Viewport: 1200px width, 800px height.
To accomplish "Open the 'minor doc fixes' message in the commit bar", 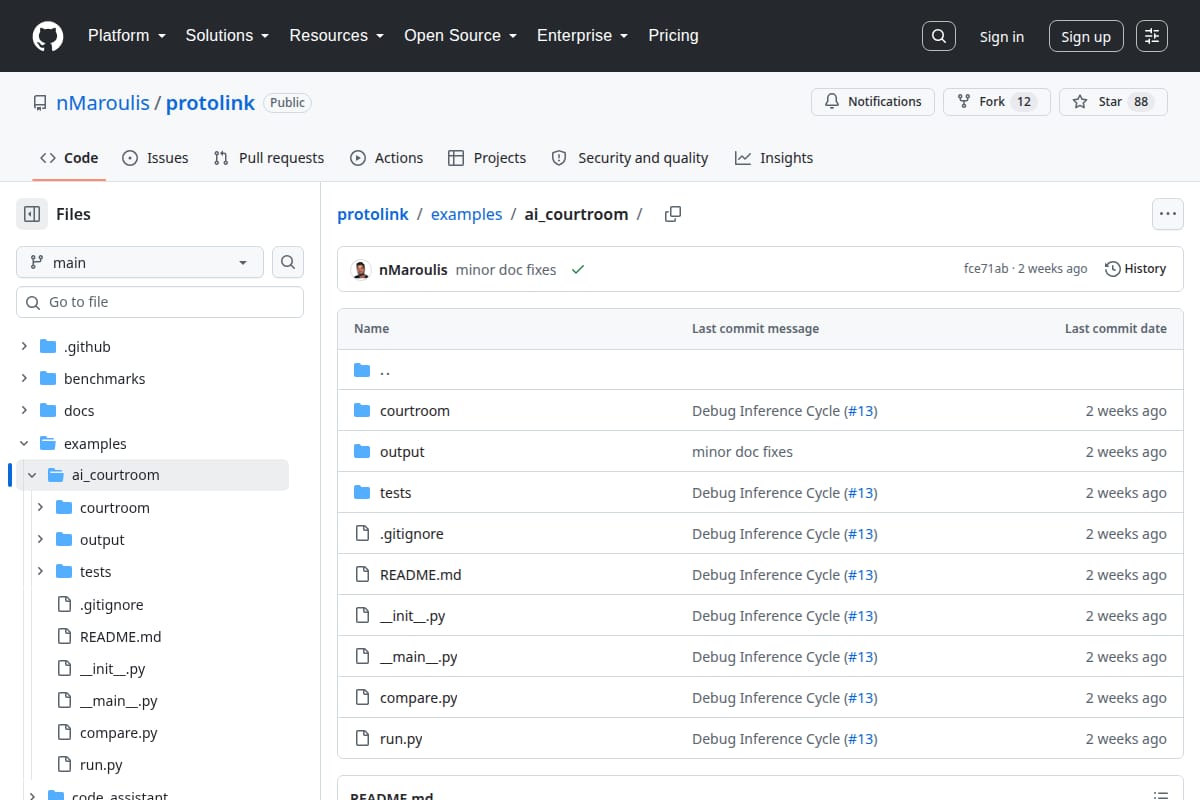I will coord(505,269).
